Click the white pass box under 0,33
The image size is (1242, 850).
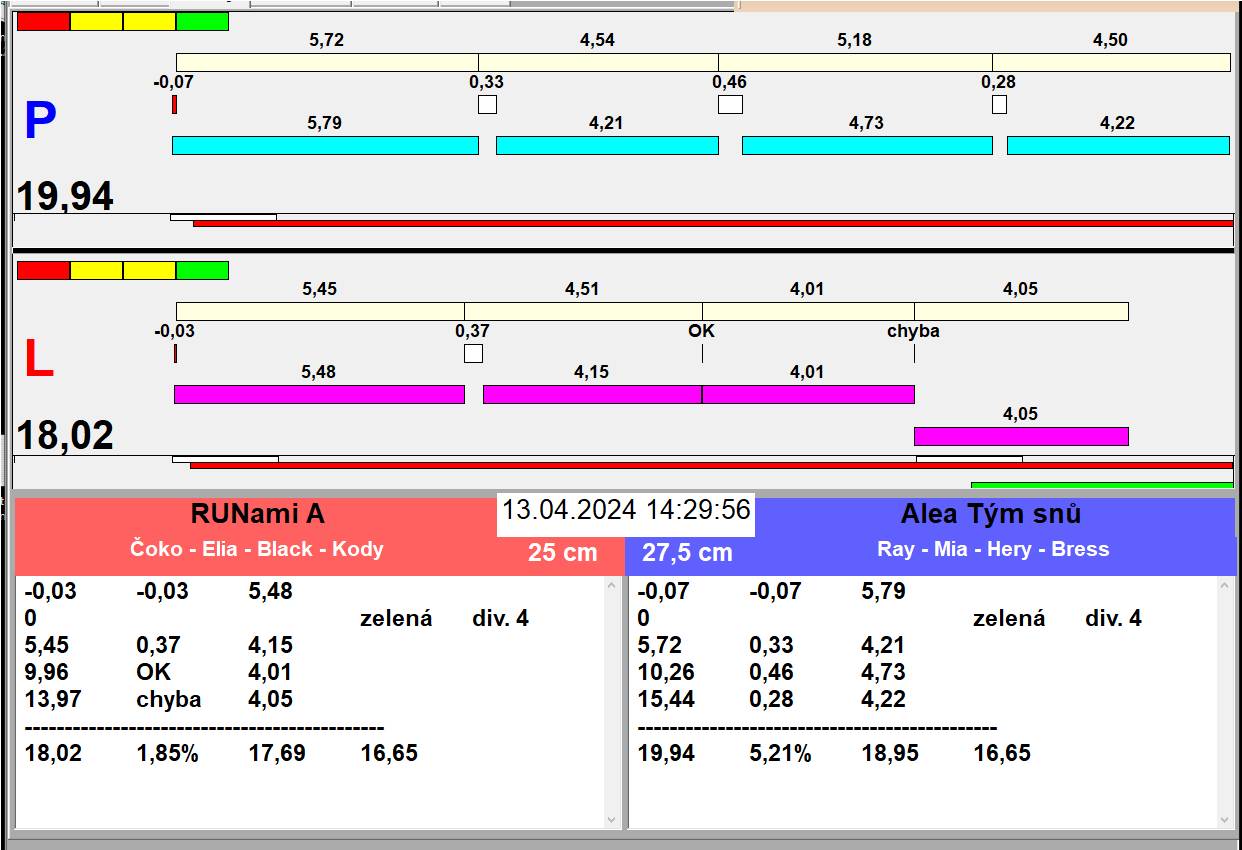487,104
